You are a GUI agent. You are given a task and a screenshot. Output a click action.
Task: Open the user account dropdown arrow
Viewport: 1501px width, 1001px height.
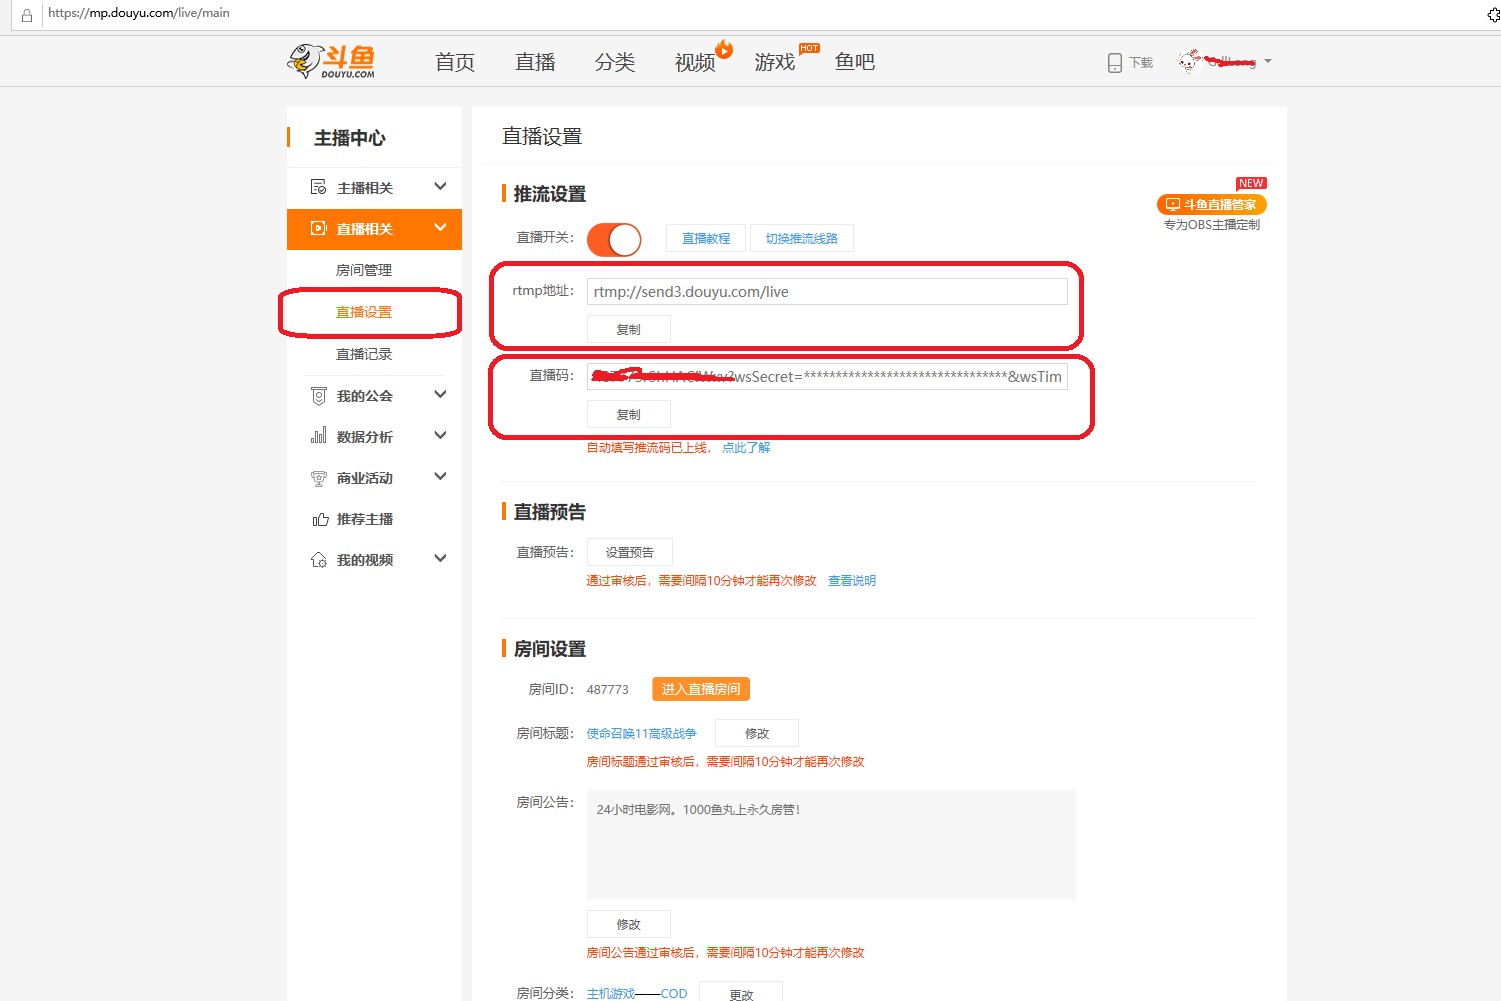coord(1268,62)
